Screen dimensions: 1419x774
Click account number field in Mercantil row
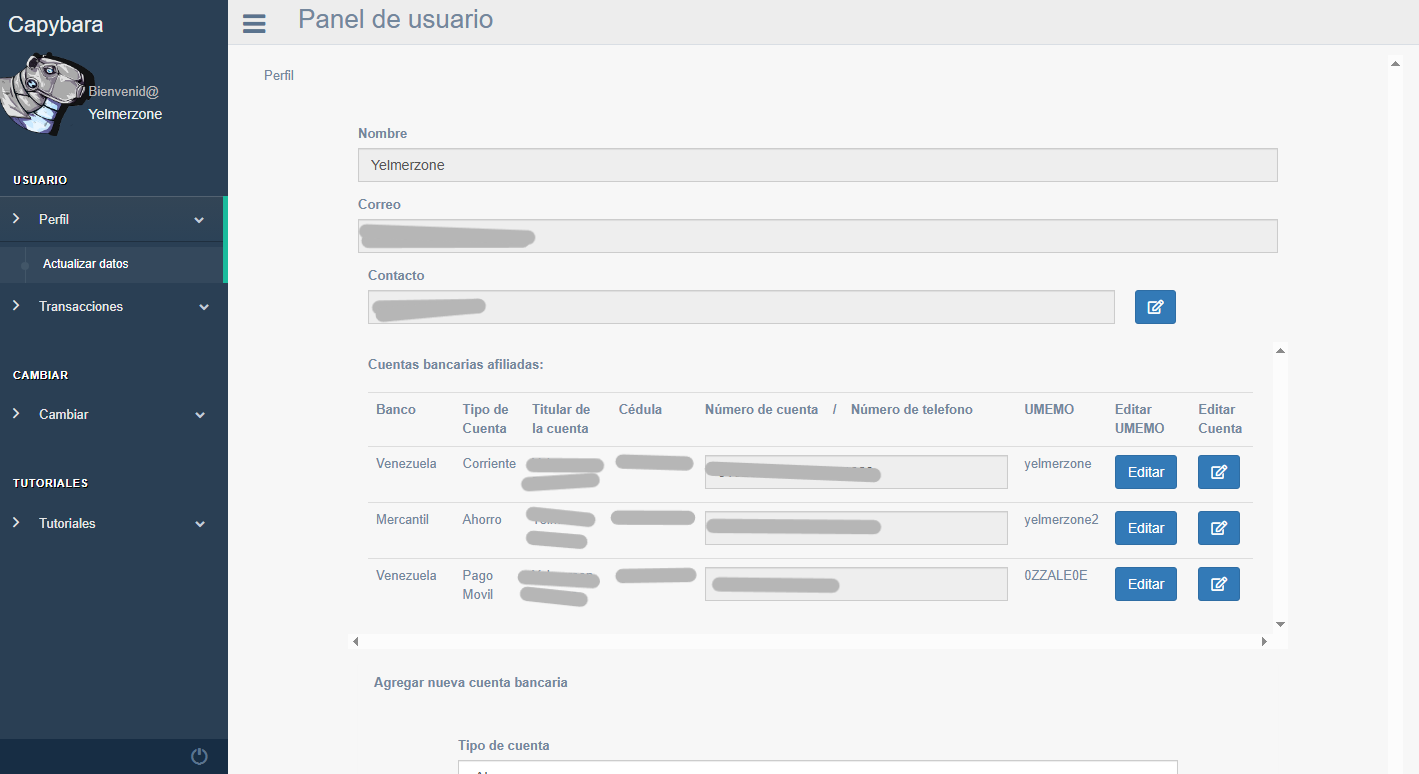click(x=856, y=528)
